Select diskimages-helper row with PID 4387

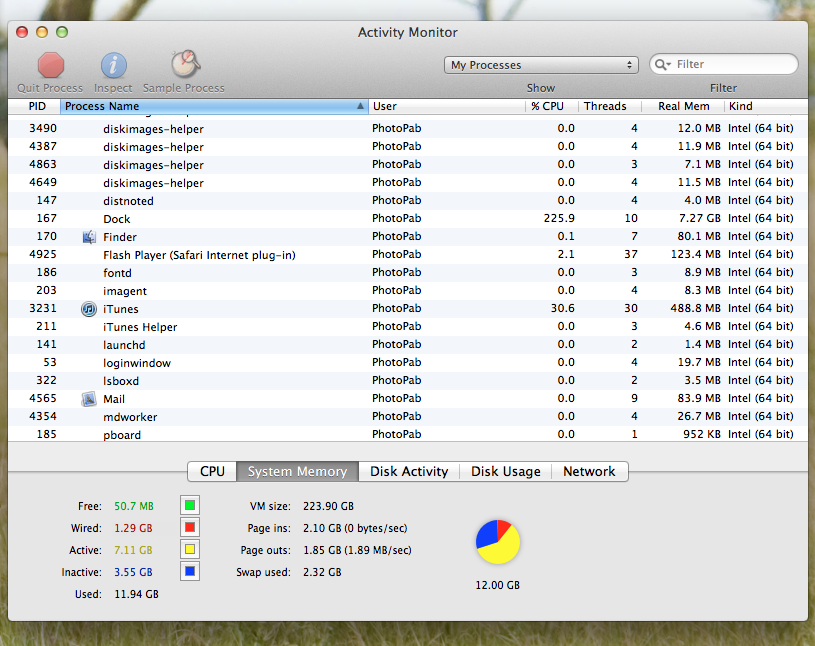[408, 147]
